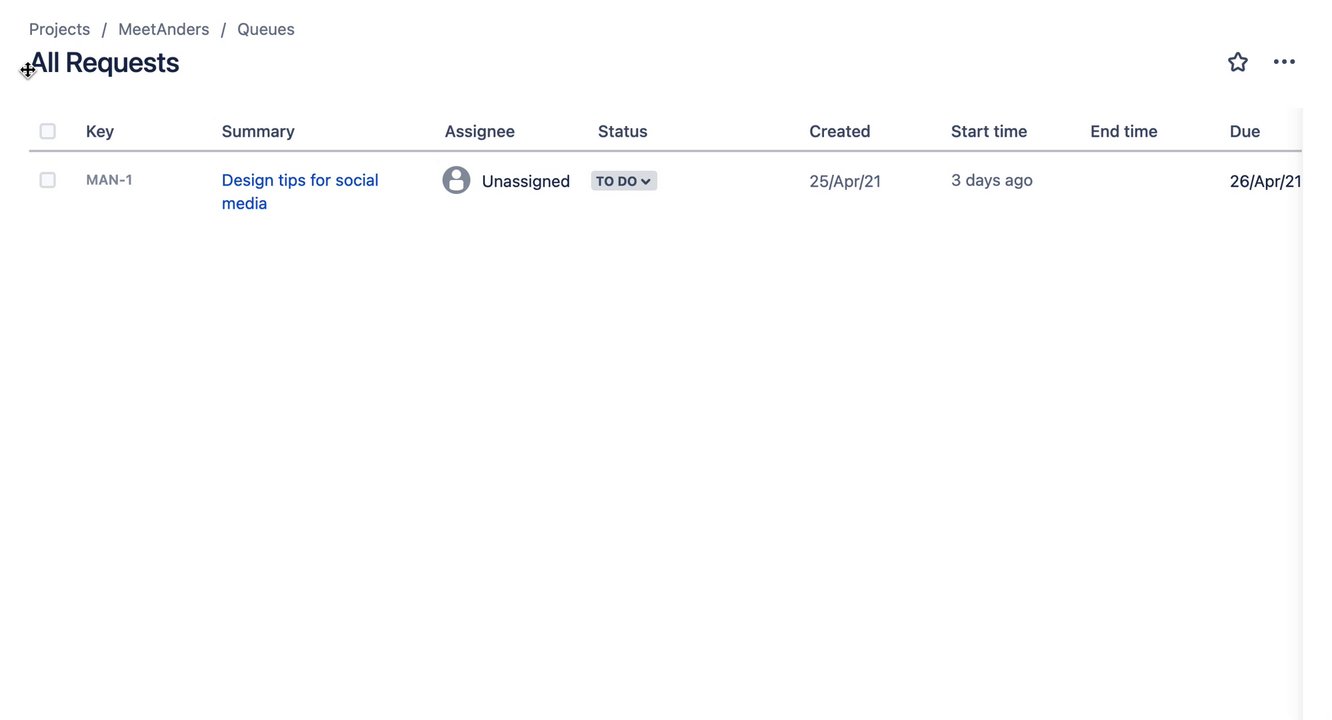1332x720 pixels.
Task: Navigate to Queues breadcrumb
Action: 266,29
